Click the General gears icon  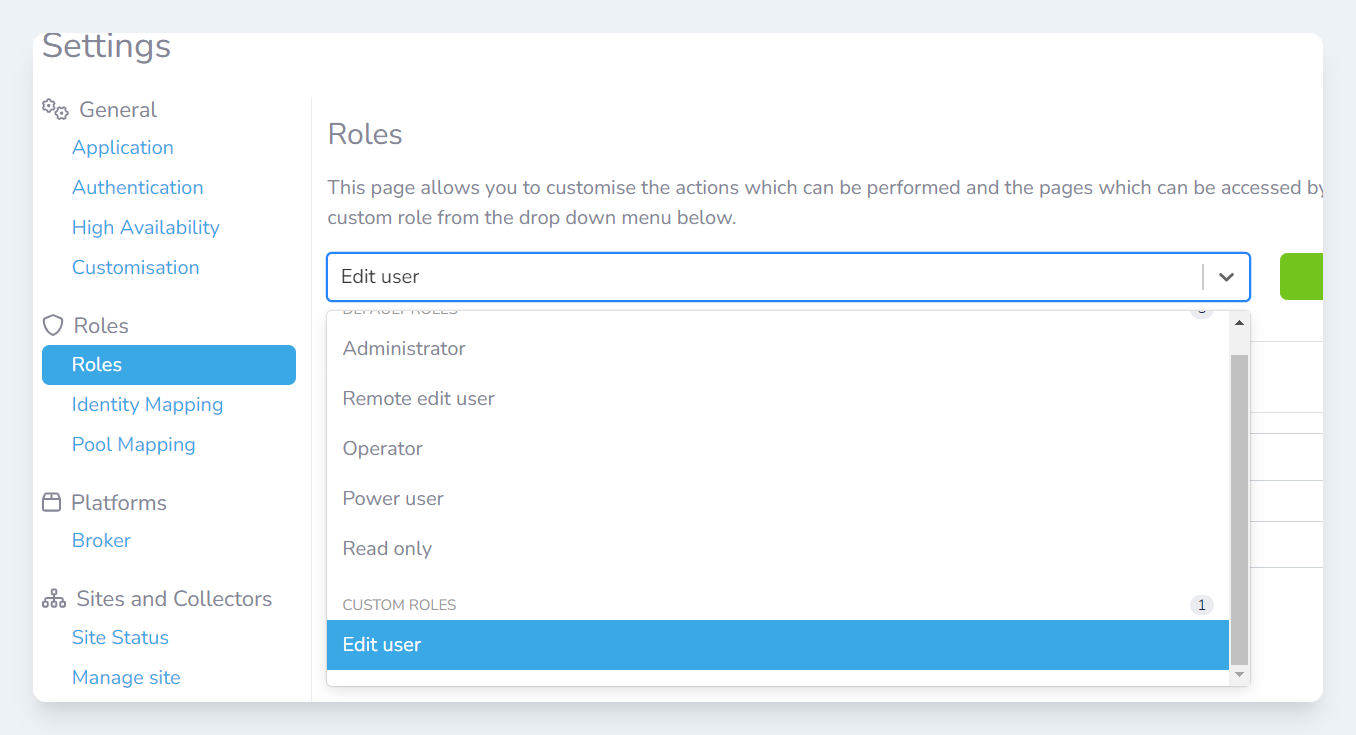(x=55, y=109)
